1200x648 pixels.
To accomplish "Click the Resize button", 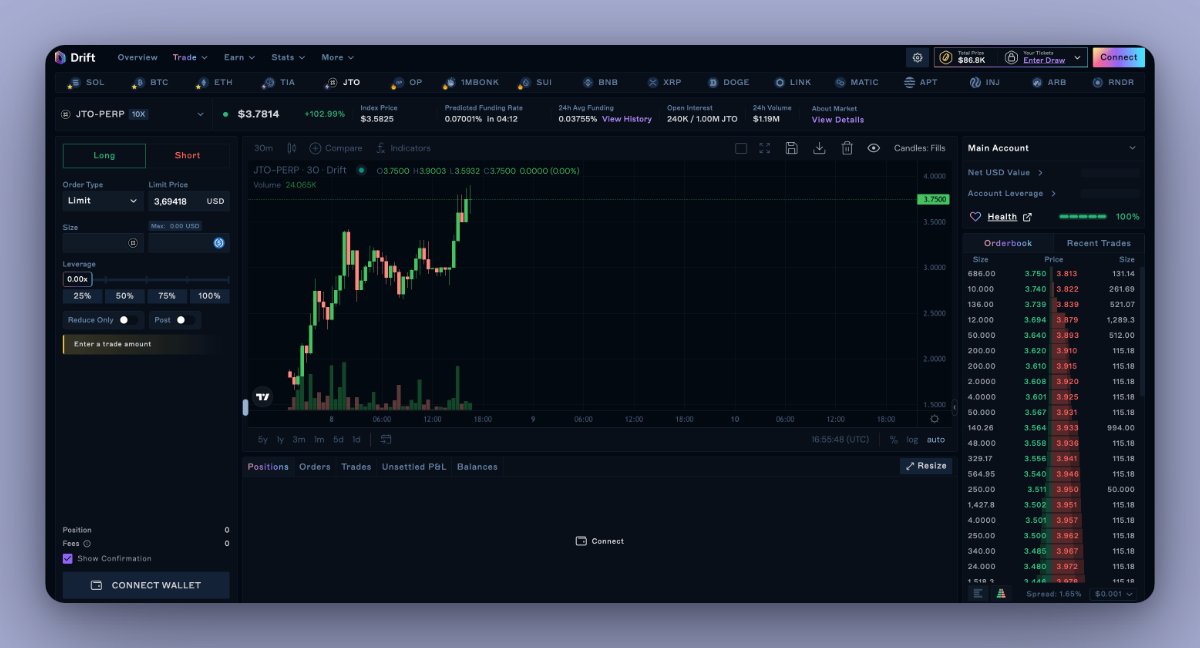I will [x=926, y=466].
